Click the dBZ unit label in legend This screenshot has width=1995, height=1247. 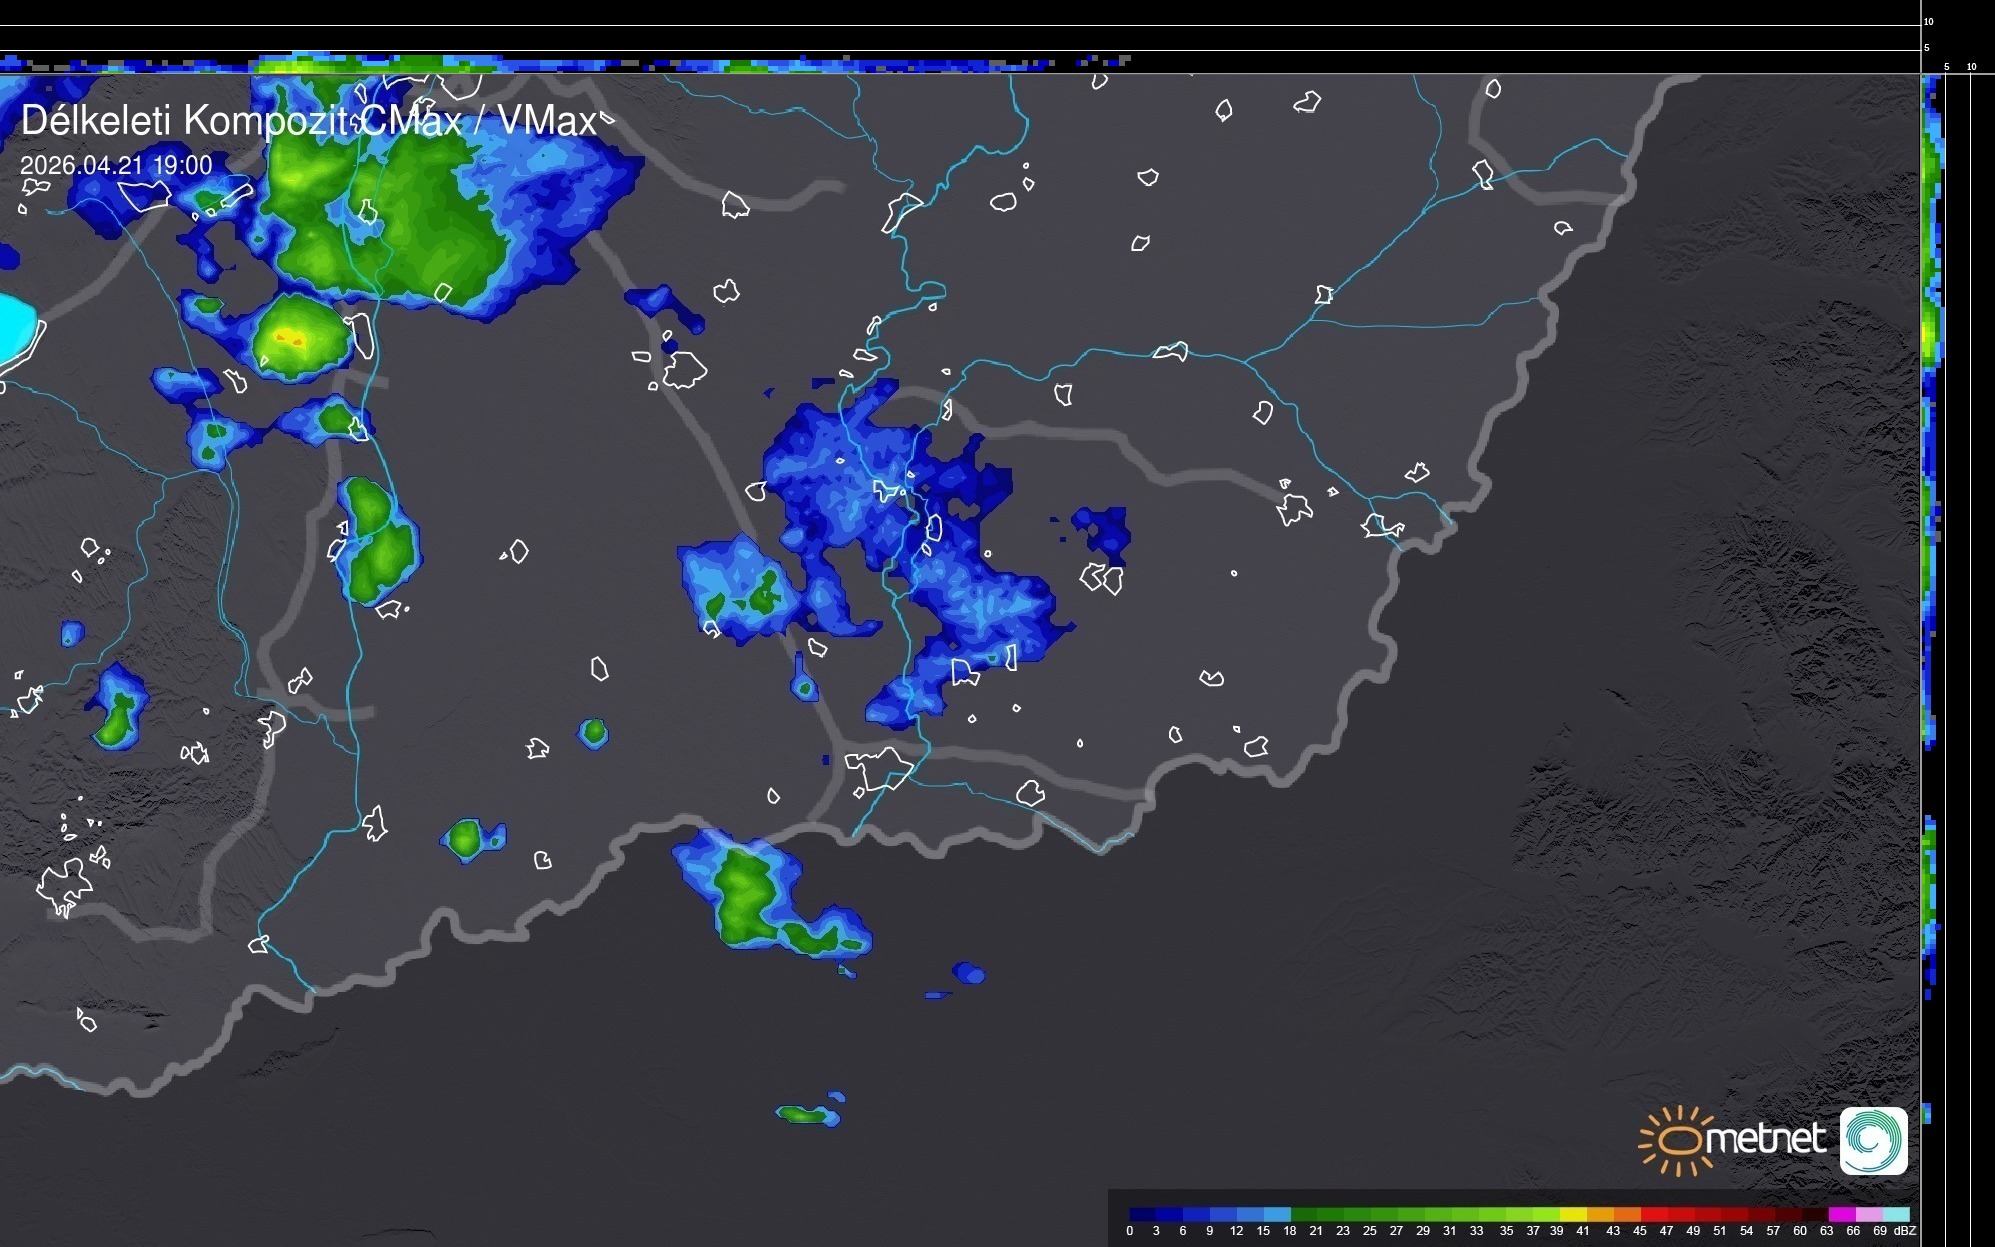[x=1905, y=1231]
